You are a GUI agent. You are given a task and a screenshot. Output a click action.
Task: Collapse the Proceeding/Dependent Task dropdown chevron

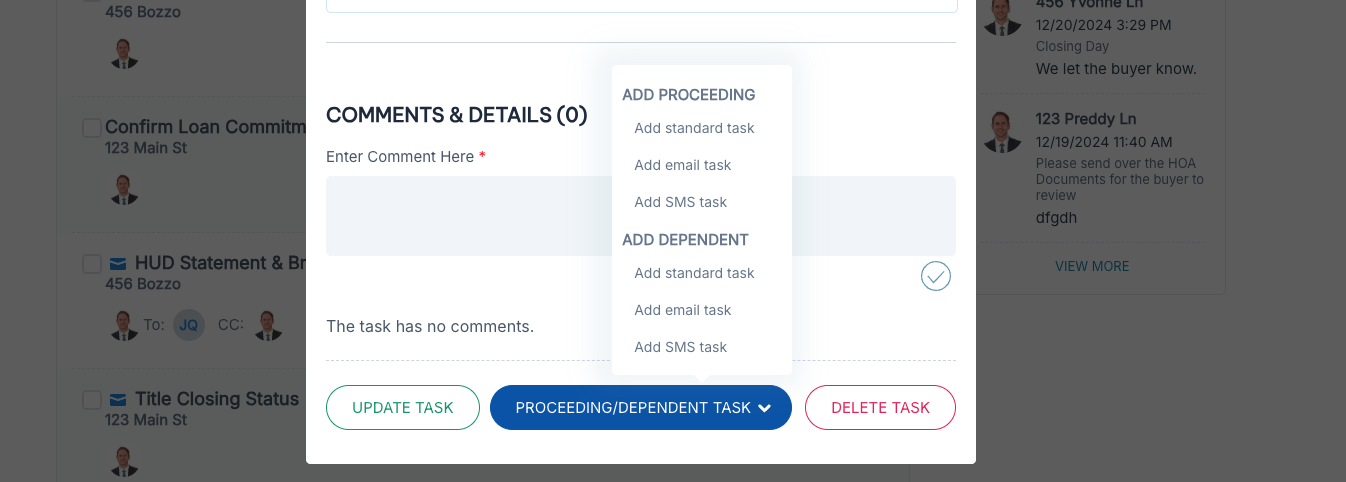(x=765, y=408)
